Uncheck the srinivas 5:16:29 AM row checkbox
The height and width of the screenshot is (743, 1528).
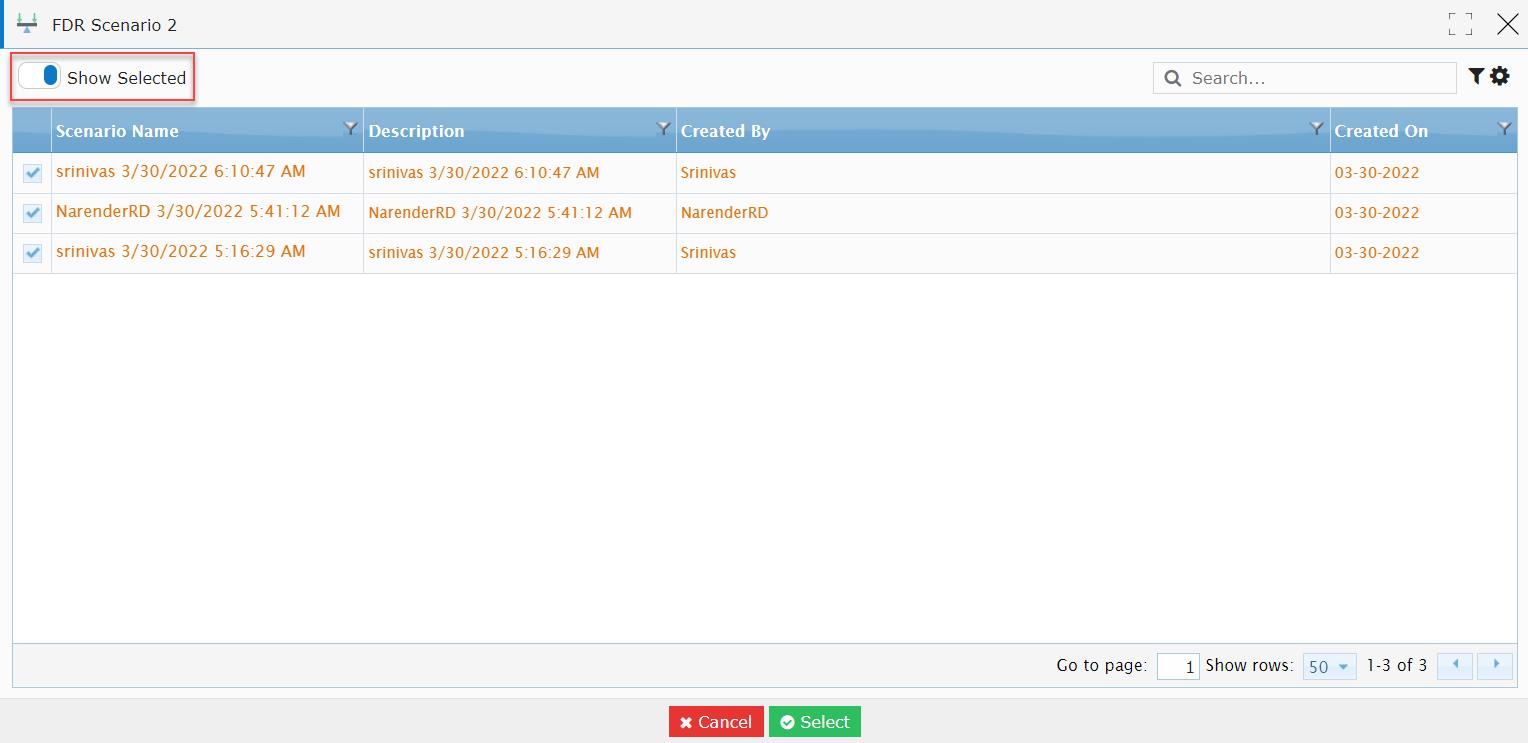[33, 253]
